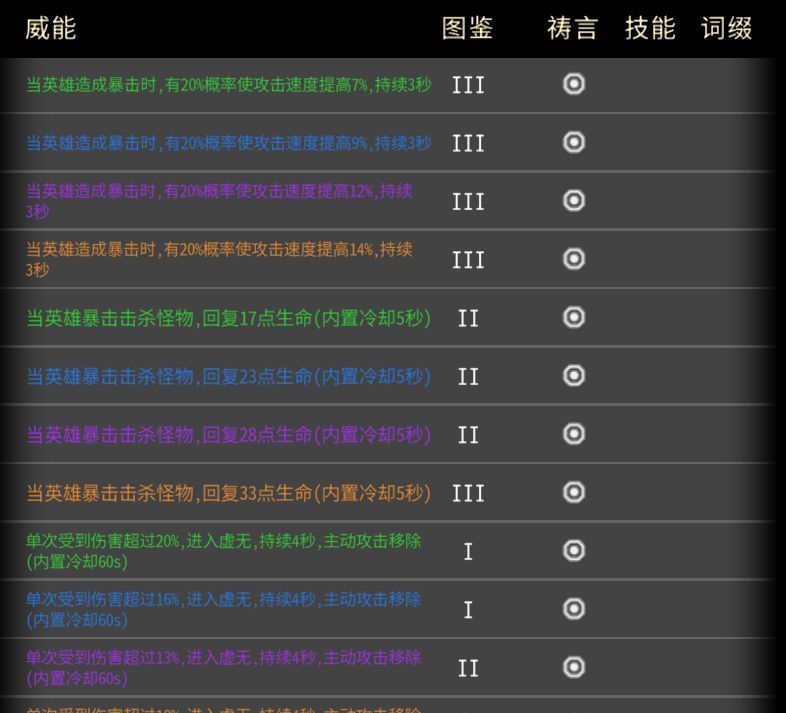Tap 祷言 circle in 回复23点生命 row

(x=574, y=376)
